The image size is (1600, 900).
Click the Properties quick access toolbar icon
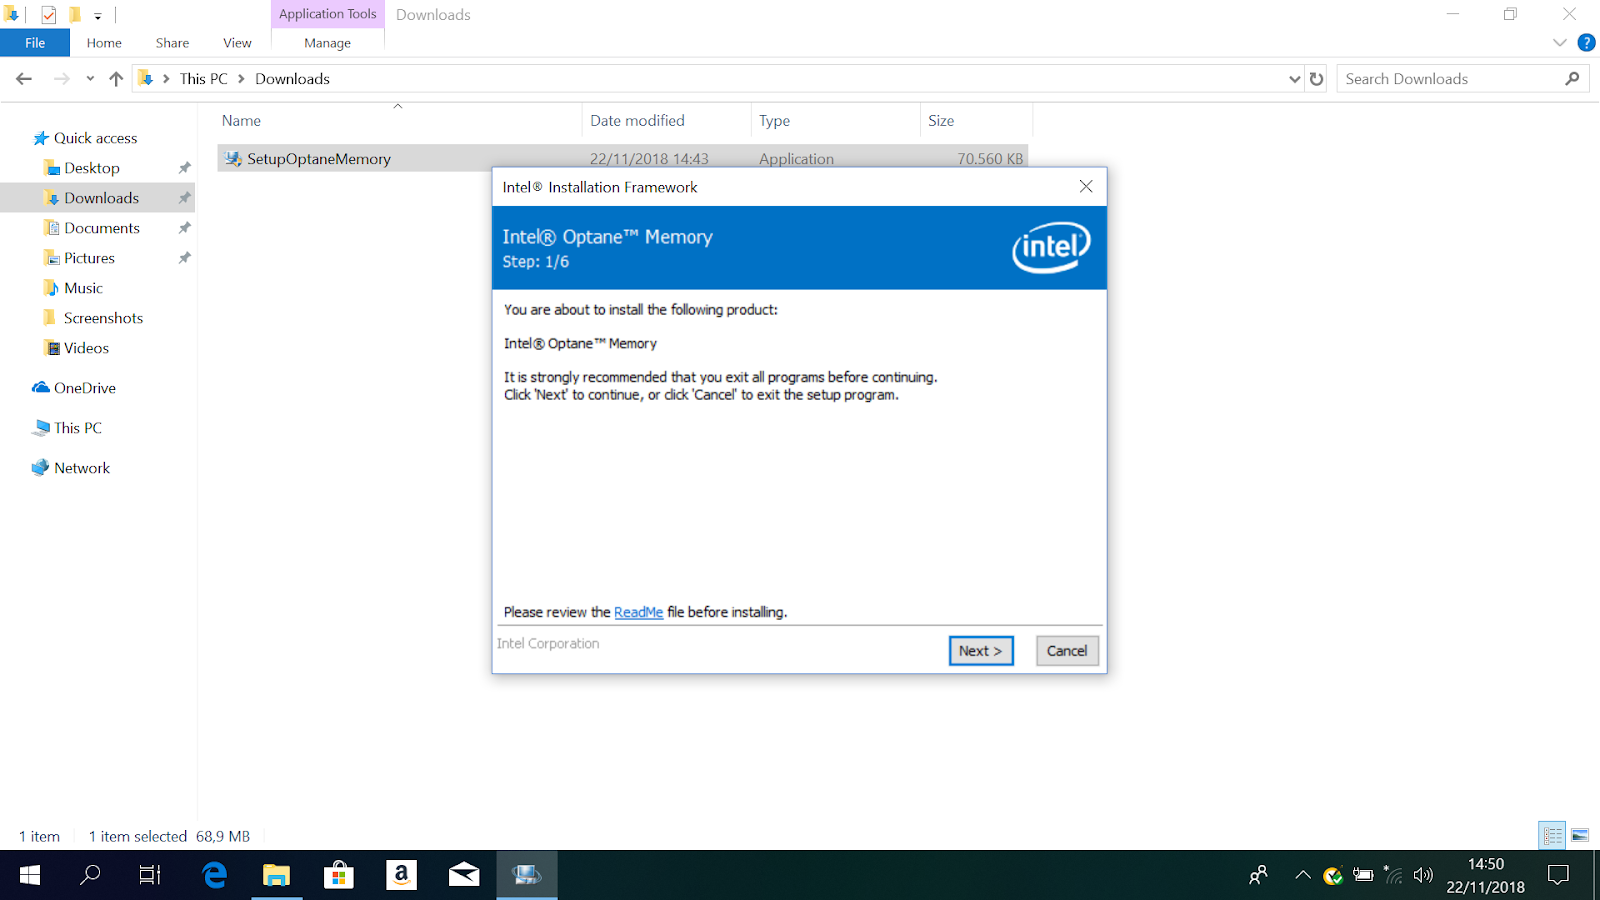click(x=48, y=15)
